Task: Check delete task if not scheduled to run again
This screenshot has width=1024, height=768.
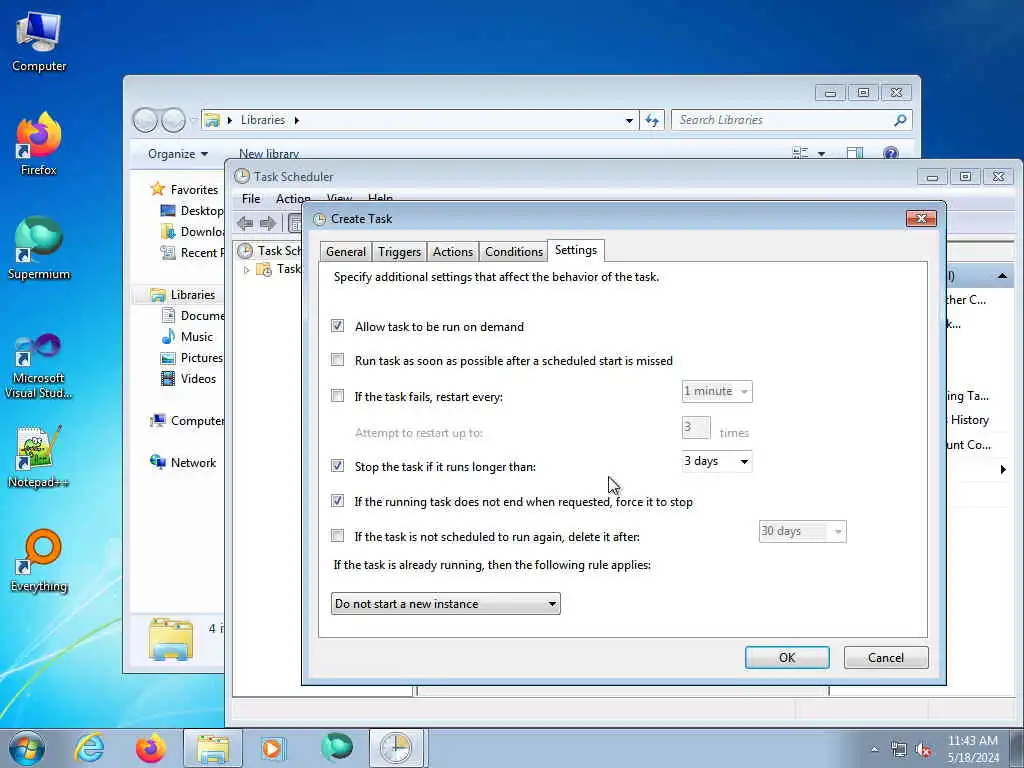Action: (x=338, y=536)
